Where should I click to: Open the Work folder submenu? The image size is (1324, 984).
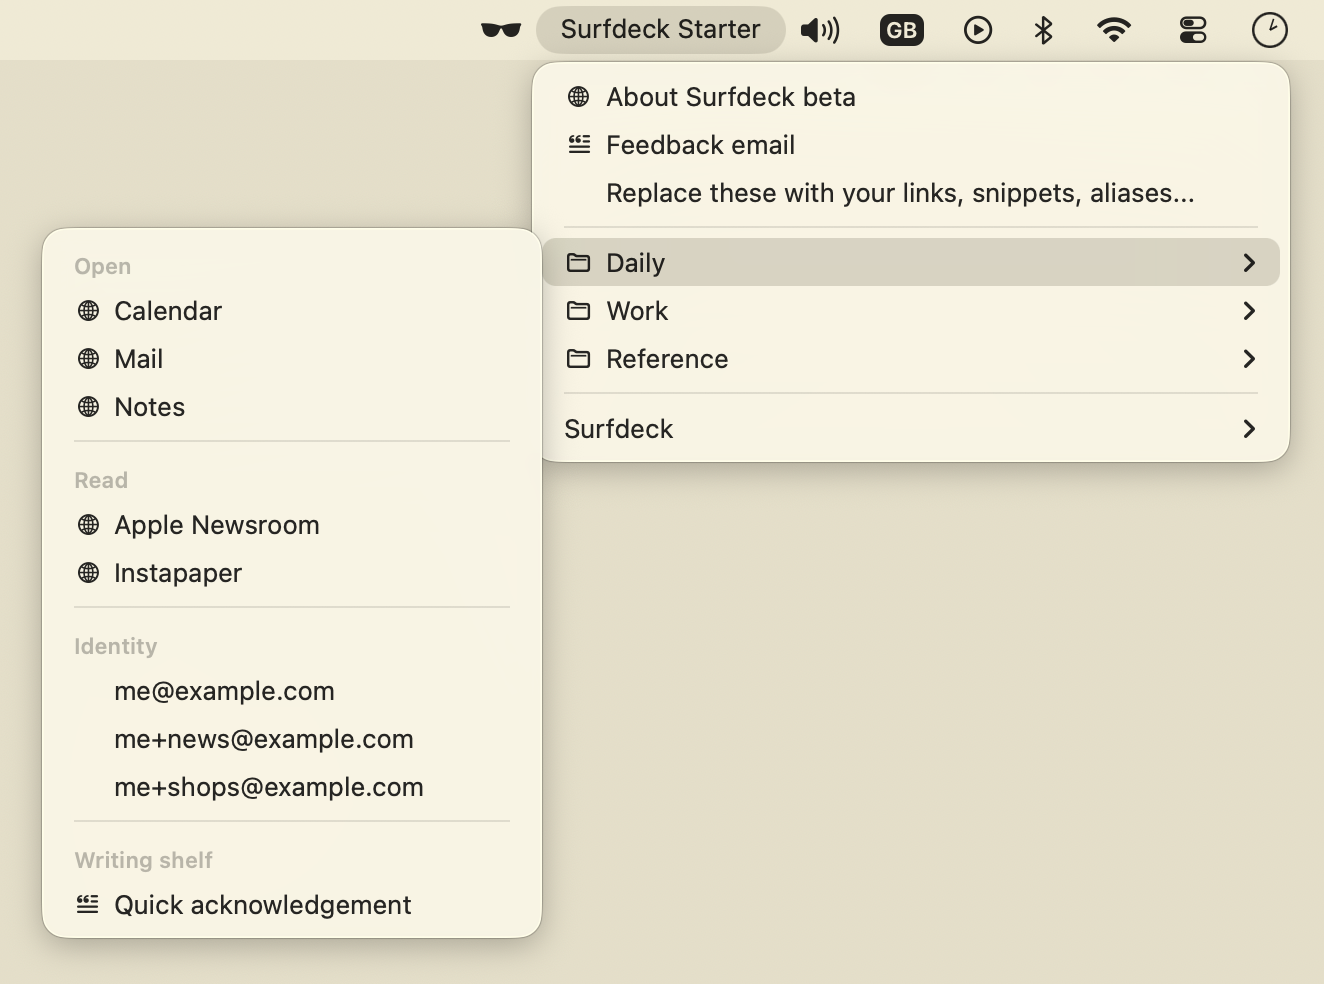[x=911, y=311]
